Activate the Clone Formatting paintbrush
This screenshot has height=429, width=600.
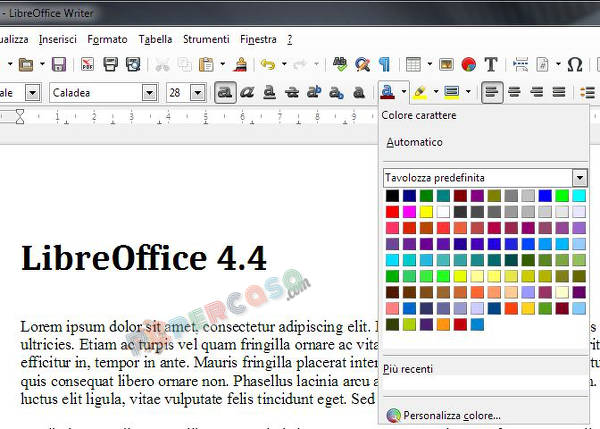240,64
